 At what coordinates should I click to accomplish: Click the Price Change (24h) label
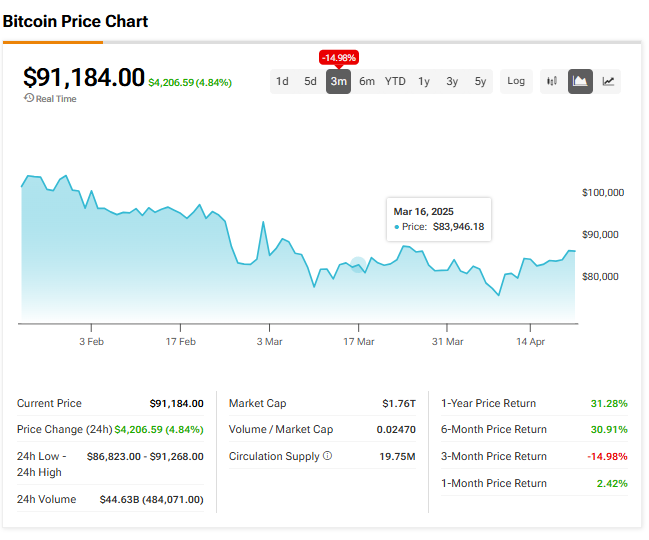click(65, 430)
